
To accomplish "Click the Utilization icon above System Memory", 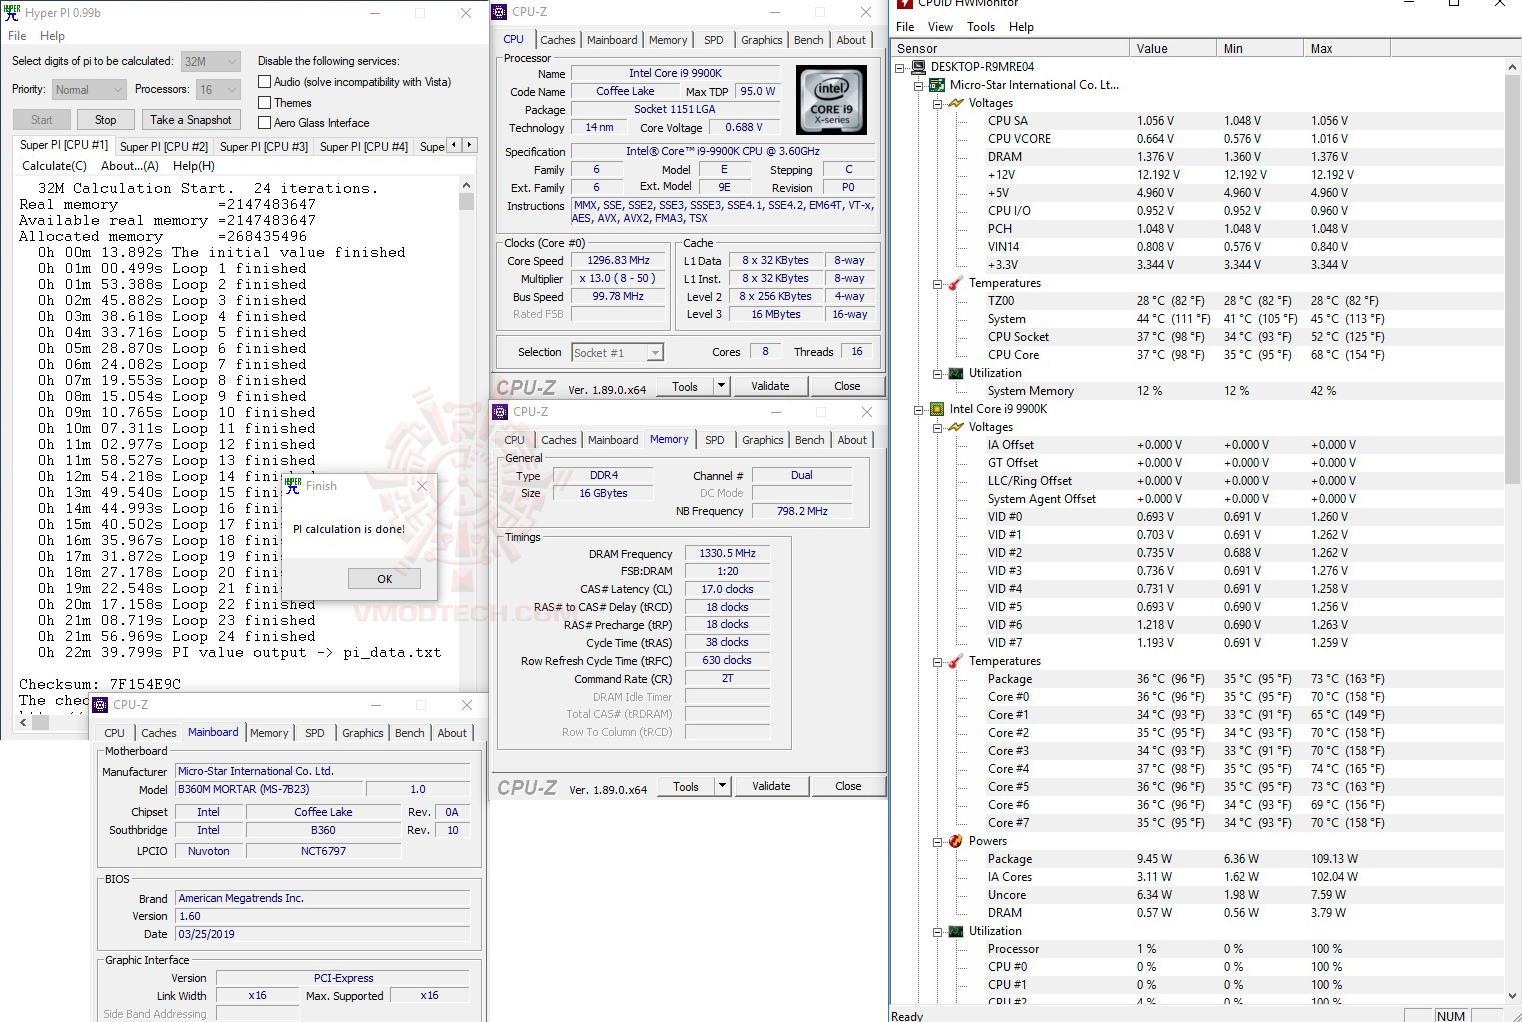I will (x=956, y=373).
